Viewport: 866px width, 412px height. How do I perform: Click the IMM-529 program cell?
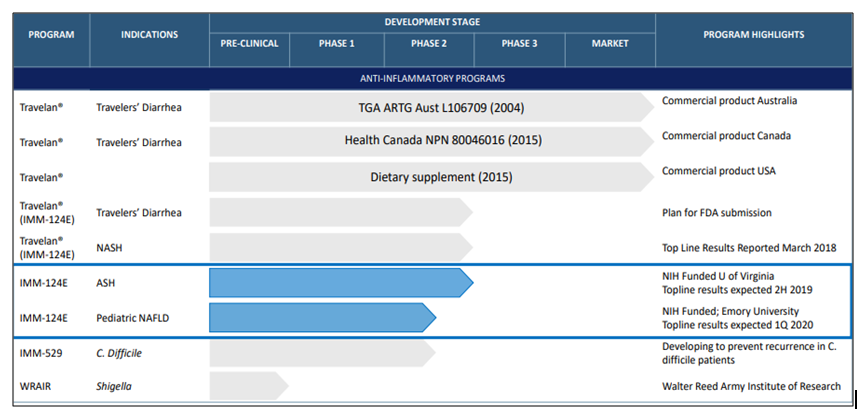coord(39,353)
